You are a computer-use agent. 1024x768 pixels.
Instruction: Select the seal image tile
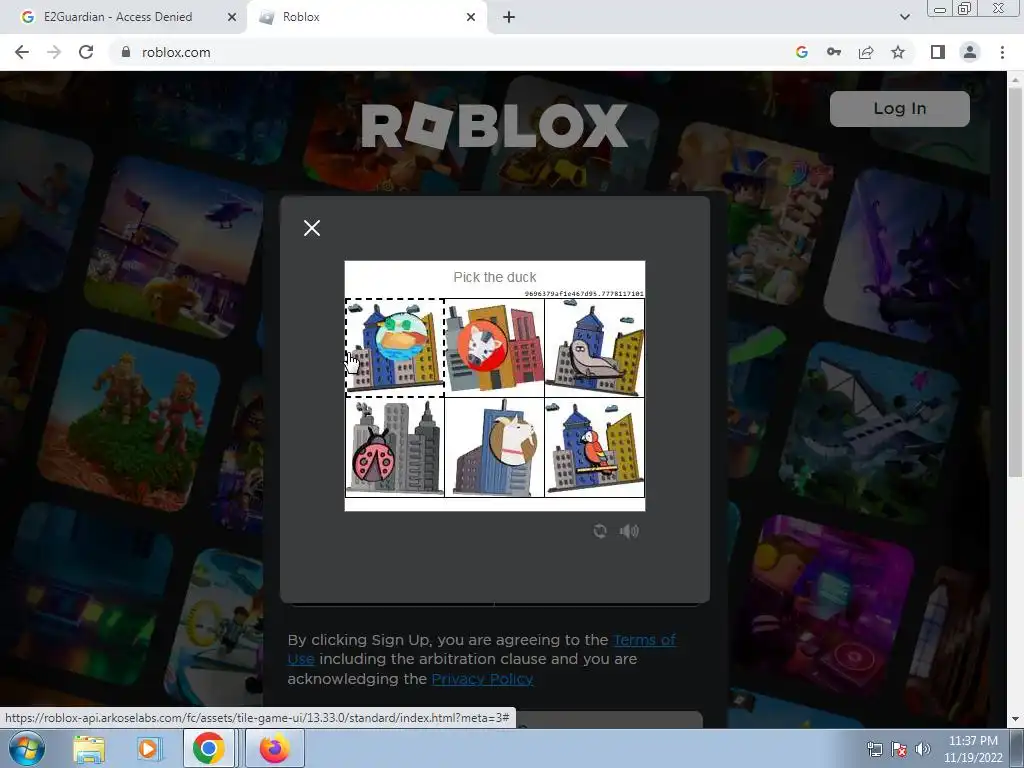tap(594, 347)
